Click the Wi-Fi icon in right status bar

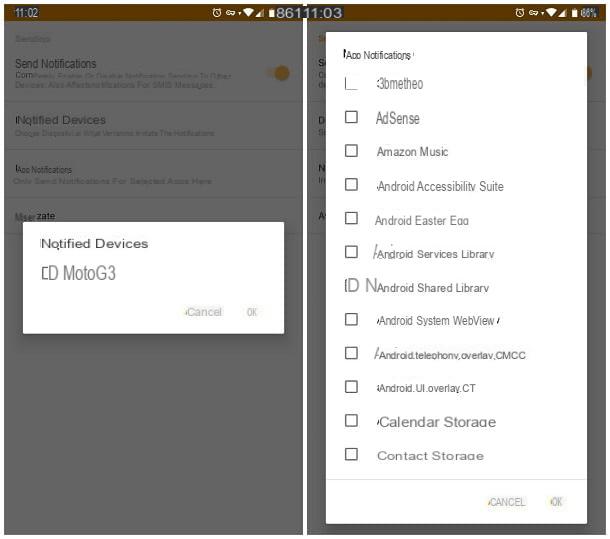tap(551, 13)
